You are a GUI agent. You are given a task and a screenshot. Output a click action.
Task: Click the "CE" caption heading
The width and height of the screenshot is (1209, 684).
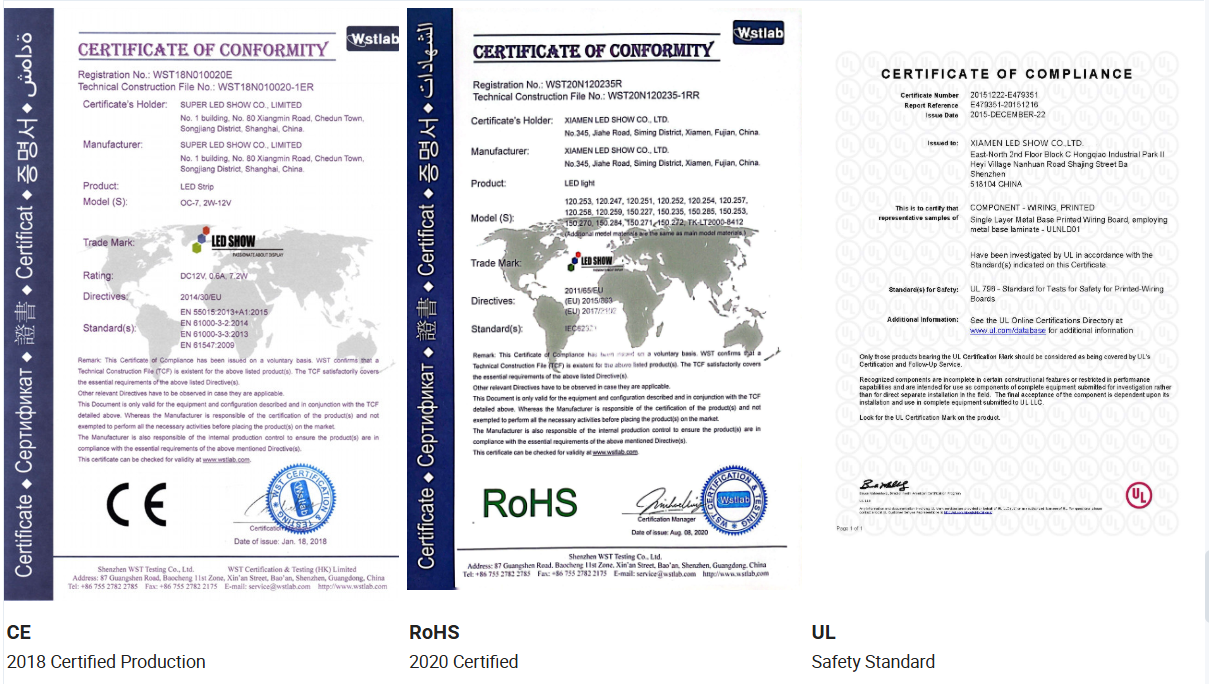(x=19, y=632)
